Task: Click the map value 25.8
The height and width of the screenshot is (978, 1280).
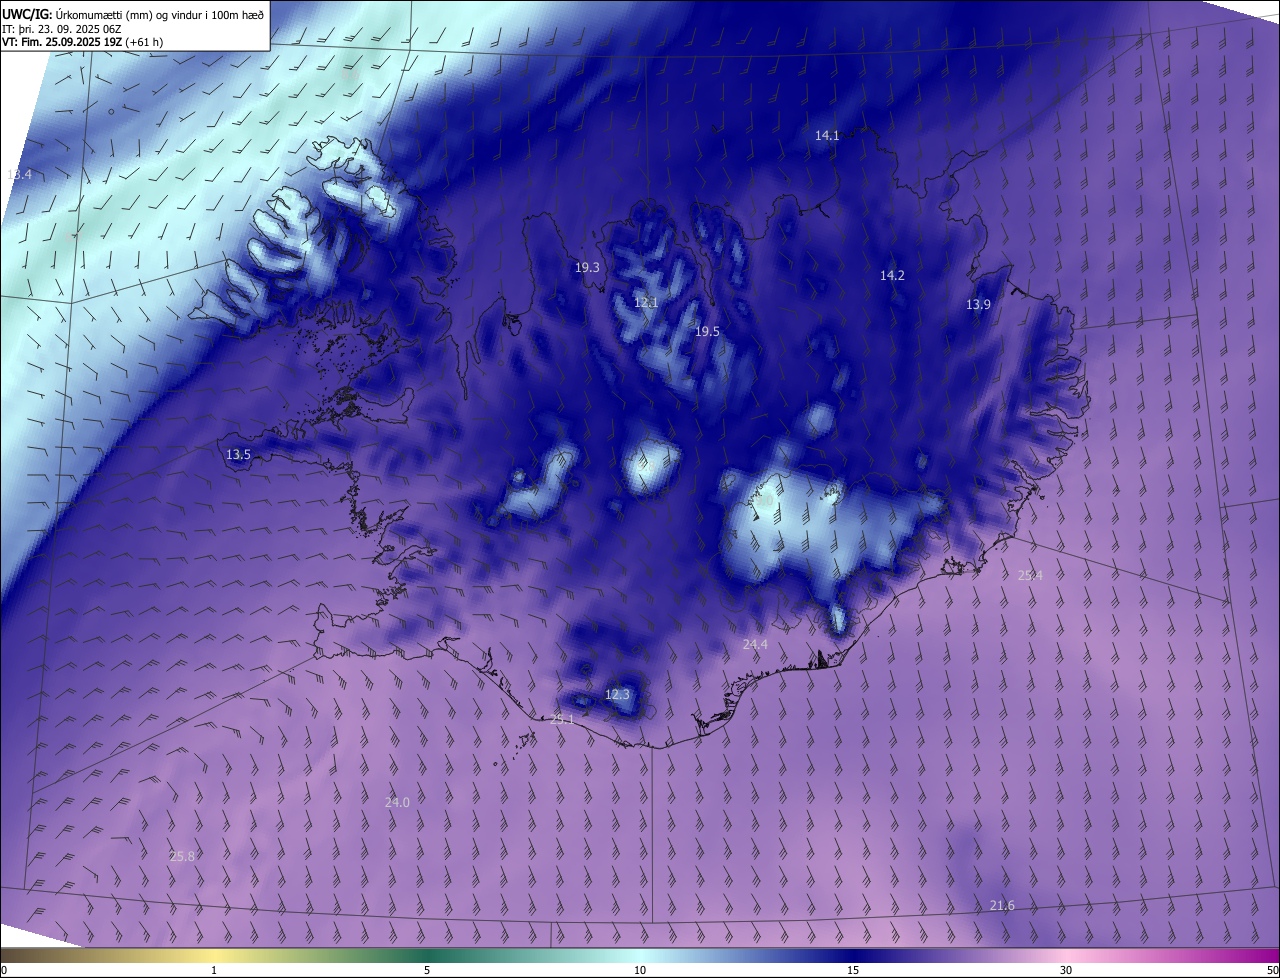Action: tap(182, 856)
